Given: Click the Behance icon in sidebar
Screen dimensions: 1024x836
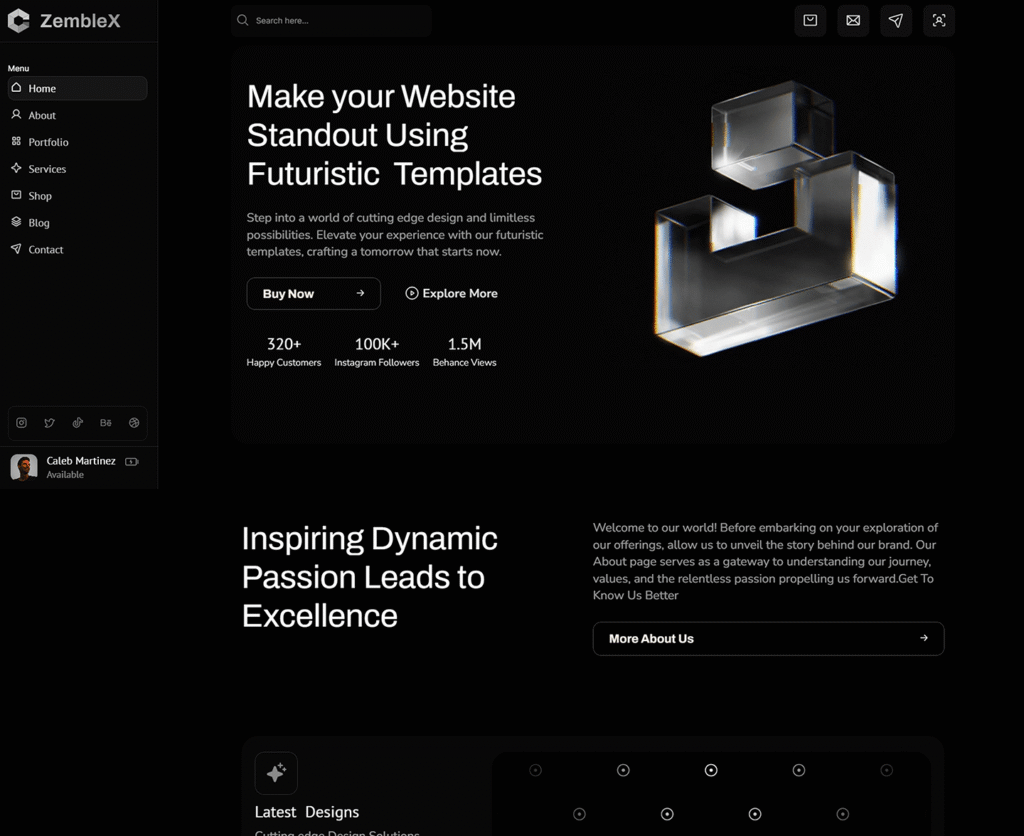Looking at the screenshot, I should [106, 423].
